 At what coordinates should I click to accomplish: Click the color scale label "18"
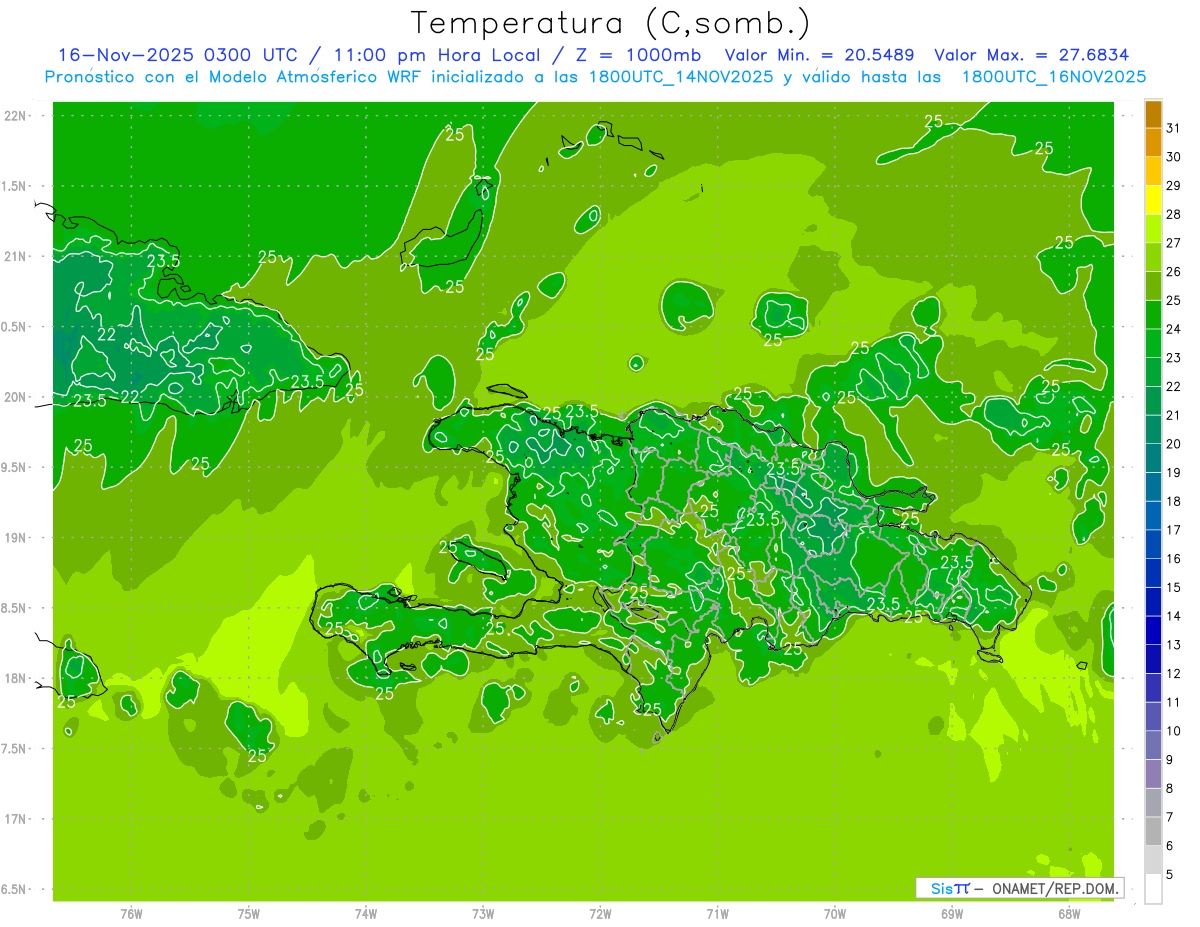point(1174,501)
